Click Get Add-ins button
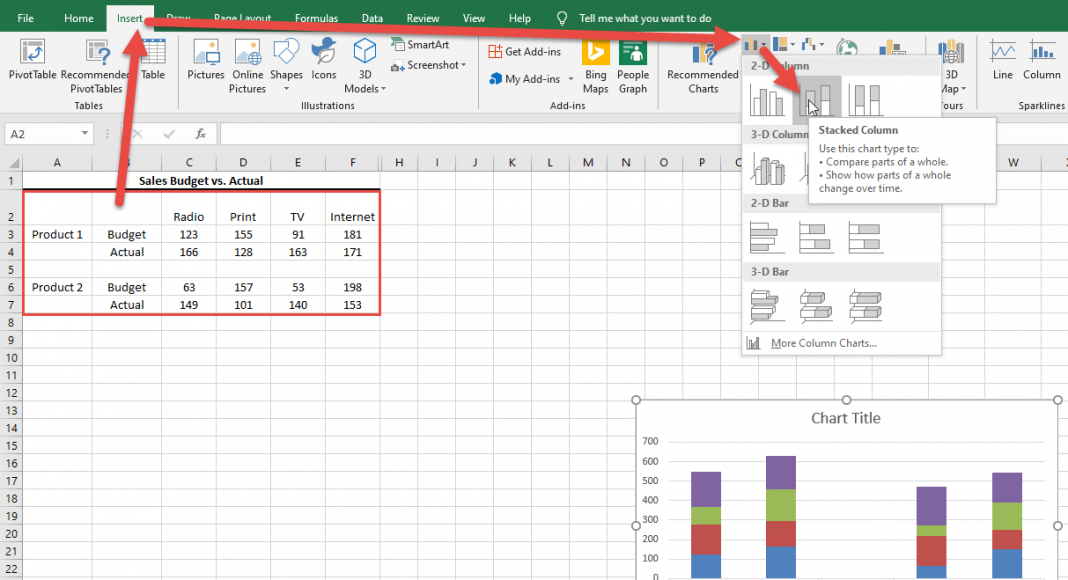The image size is (1068, 580). 524,52
